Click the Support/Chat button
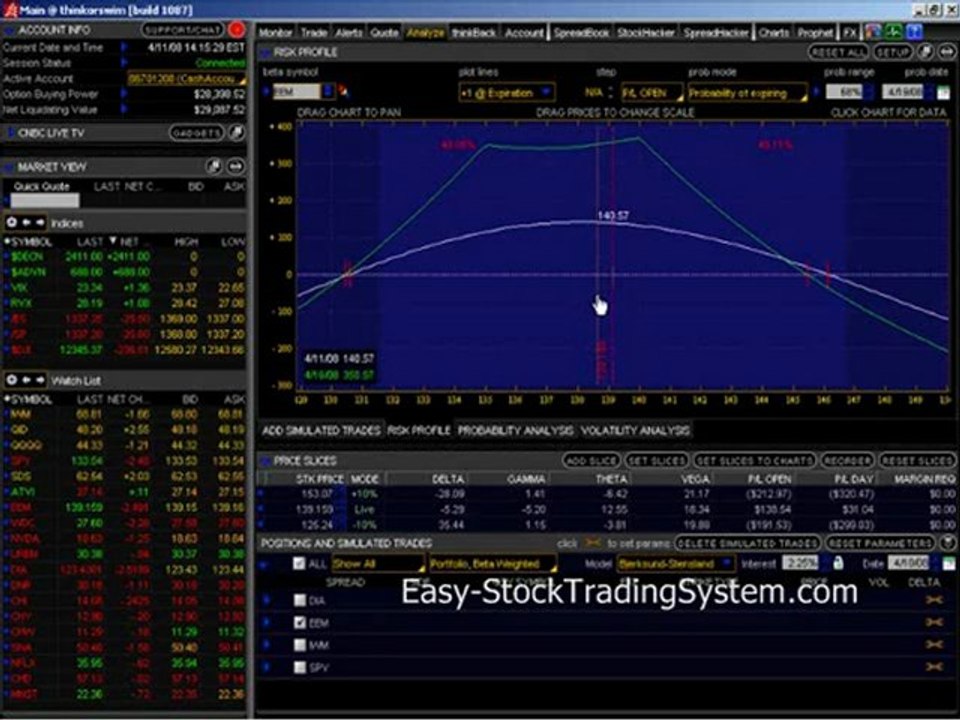 (182, 29)
